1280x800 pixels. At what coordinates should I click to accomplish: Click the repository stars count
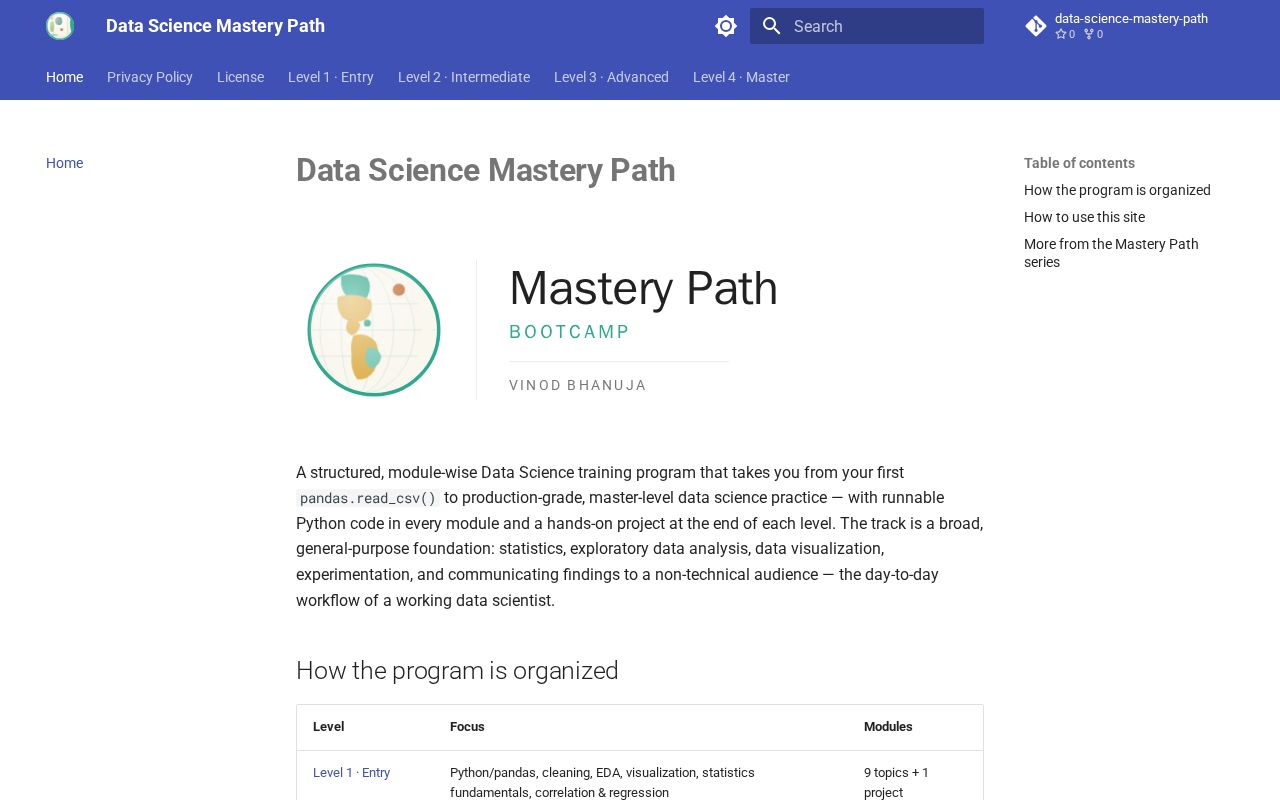tap(1065, 34)
